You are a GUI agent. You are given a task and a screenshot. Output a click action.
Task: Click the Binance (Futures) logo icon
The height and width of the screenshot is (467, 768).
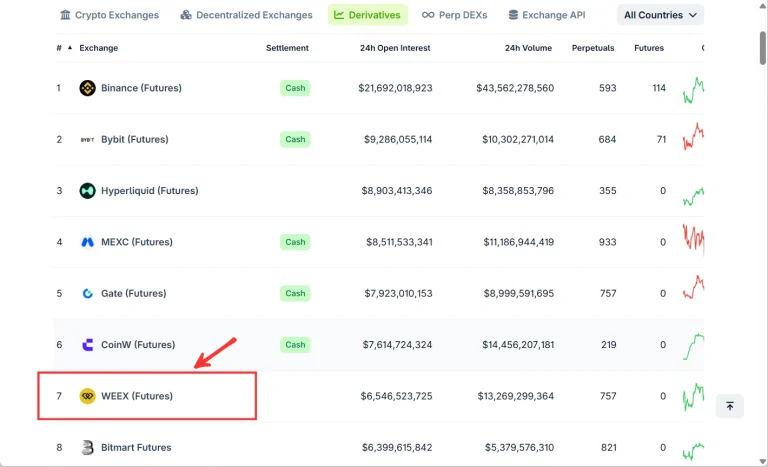[x=87, y=88]
